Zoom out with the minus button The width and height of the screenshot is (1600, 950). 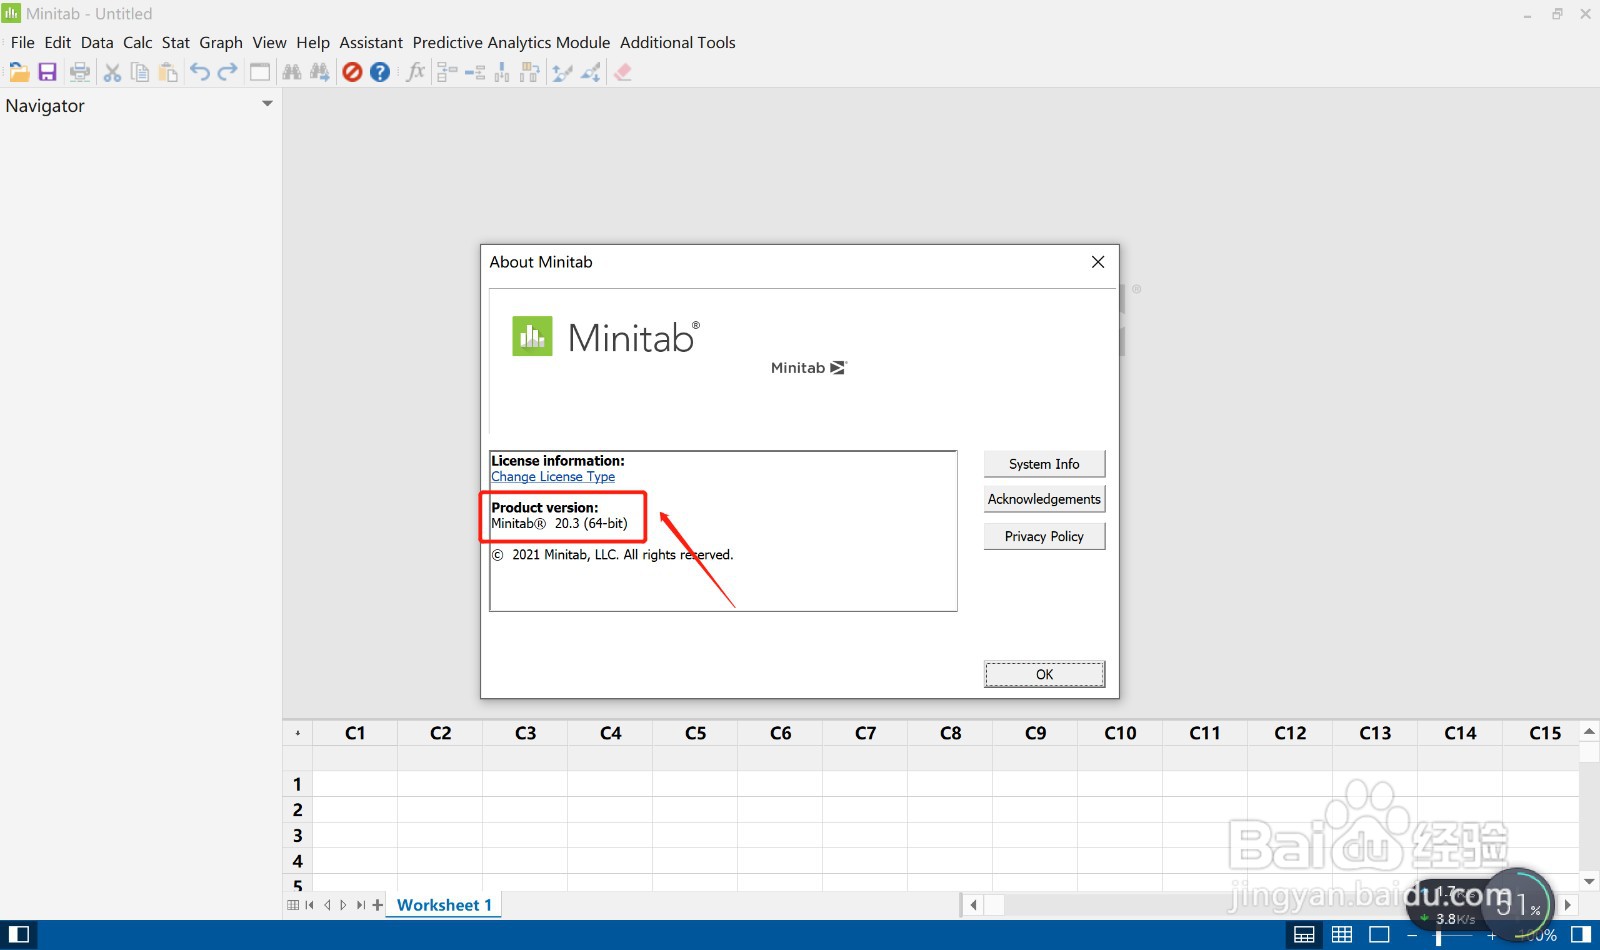point(1412,936)
